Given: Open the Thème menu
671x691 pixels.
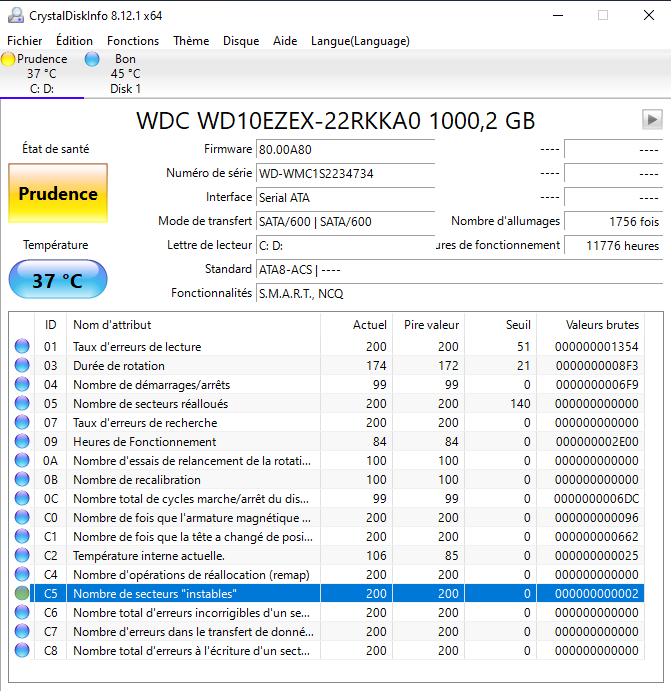Looking at the screenshot, I should pos(191,41).
